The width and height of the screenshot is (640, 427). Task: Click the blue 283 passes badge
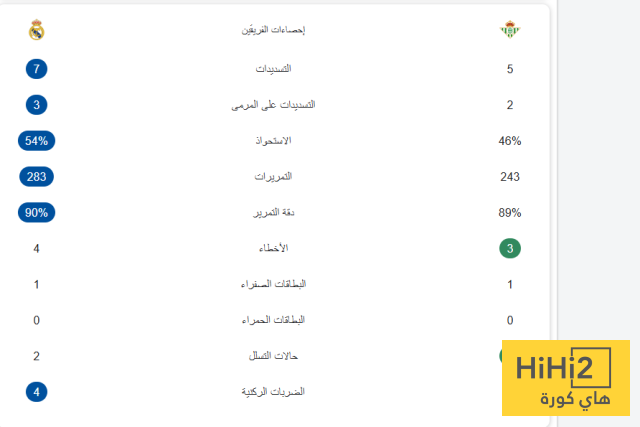37,177
